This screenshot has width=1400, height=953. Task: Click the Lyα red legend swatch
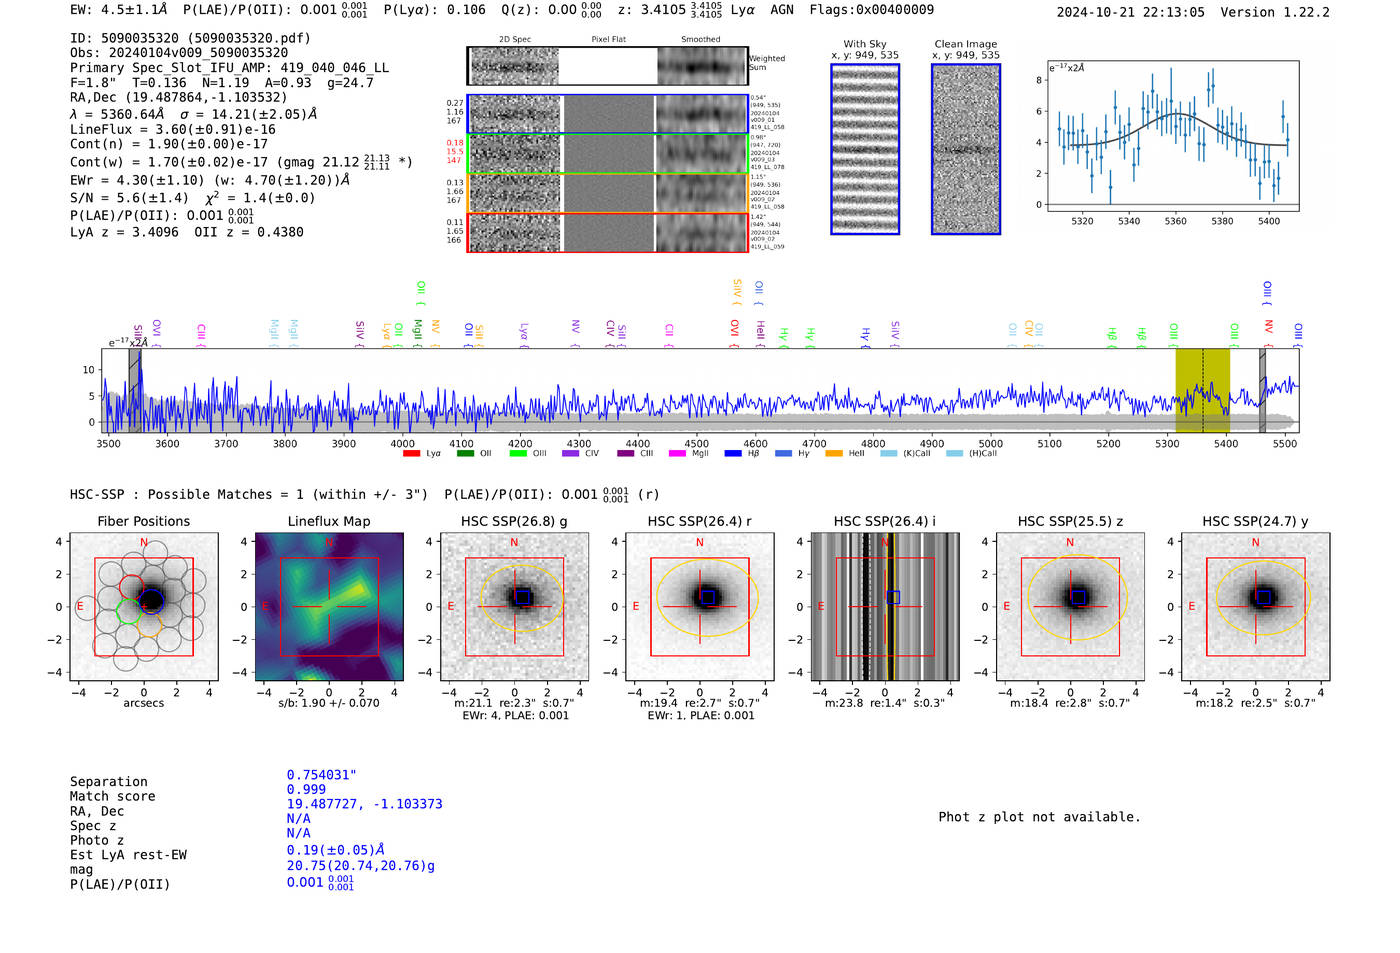411,454
